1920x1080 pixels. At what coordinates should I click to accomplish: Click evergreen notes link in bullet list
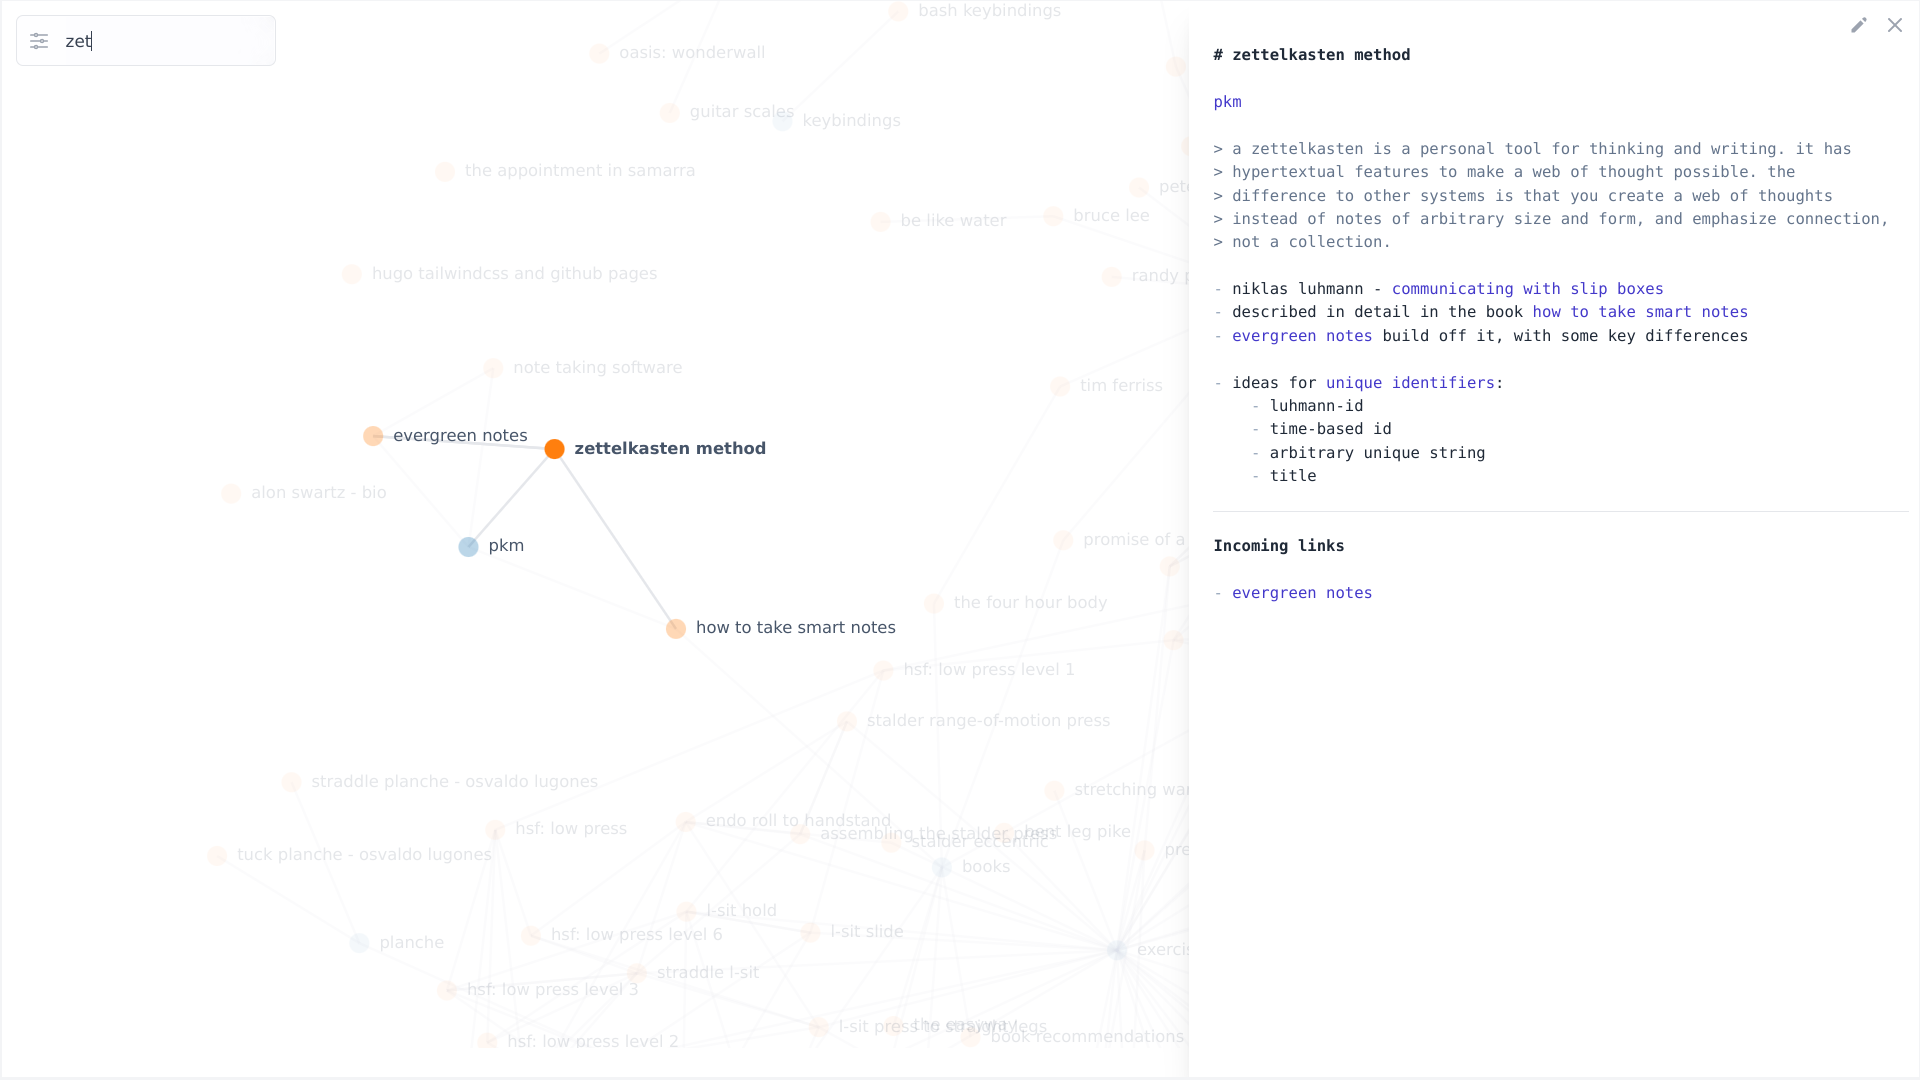(x=1301, y=336)
